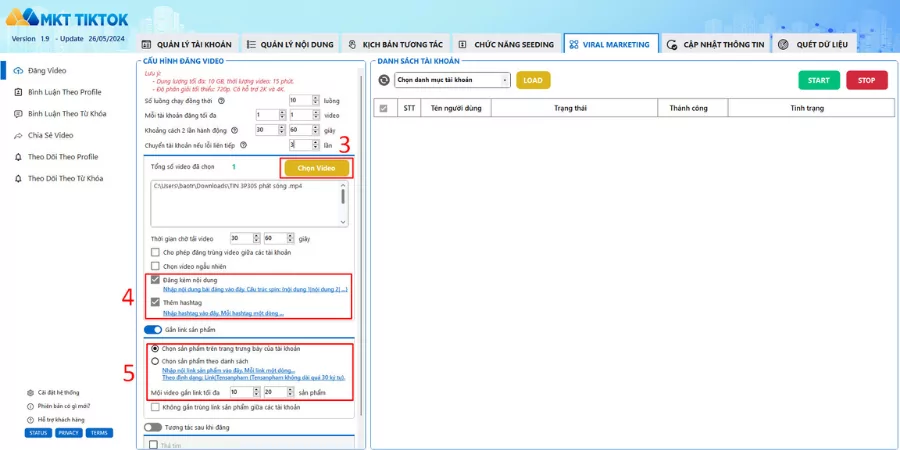Click the Mỗi tài khoản đăng tối đa first field
This screenshot has width=900, height=450.
(x=267, y=115)
